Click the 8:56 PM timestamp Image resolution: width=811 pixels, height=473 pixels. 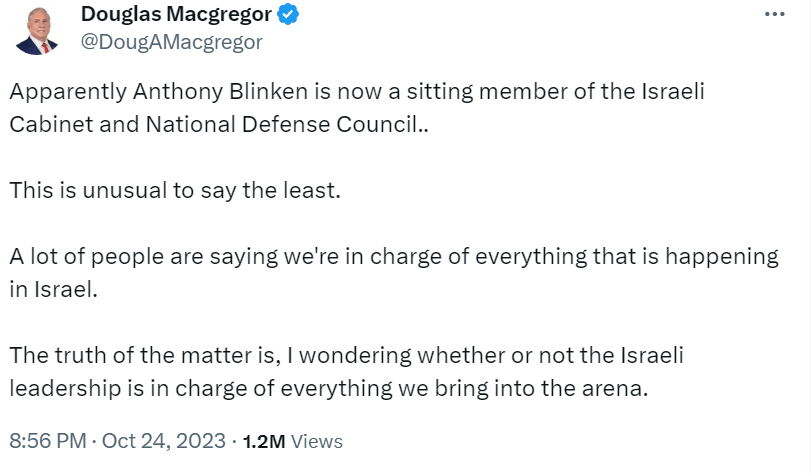[x=46, y=440]
